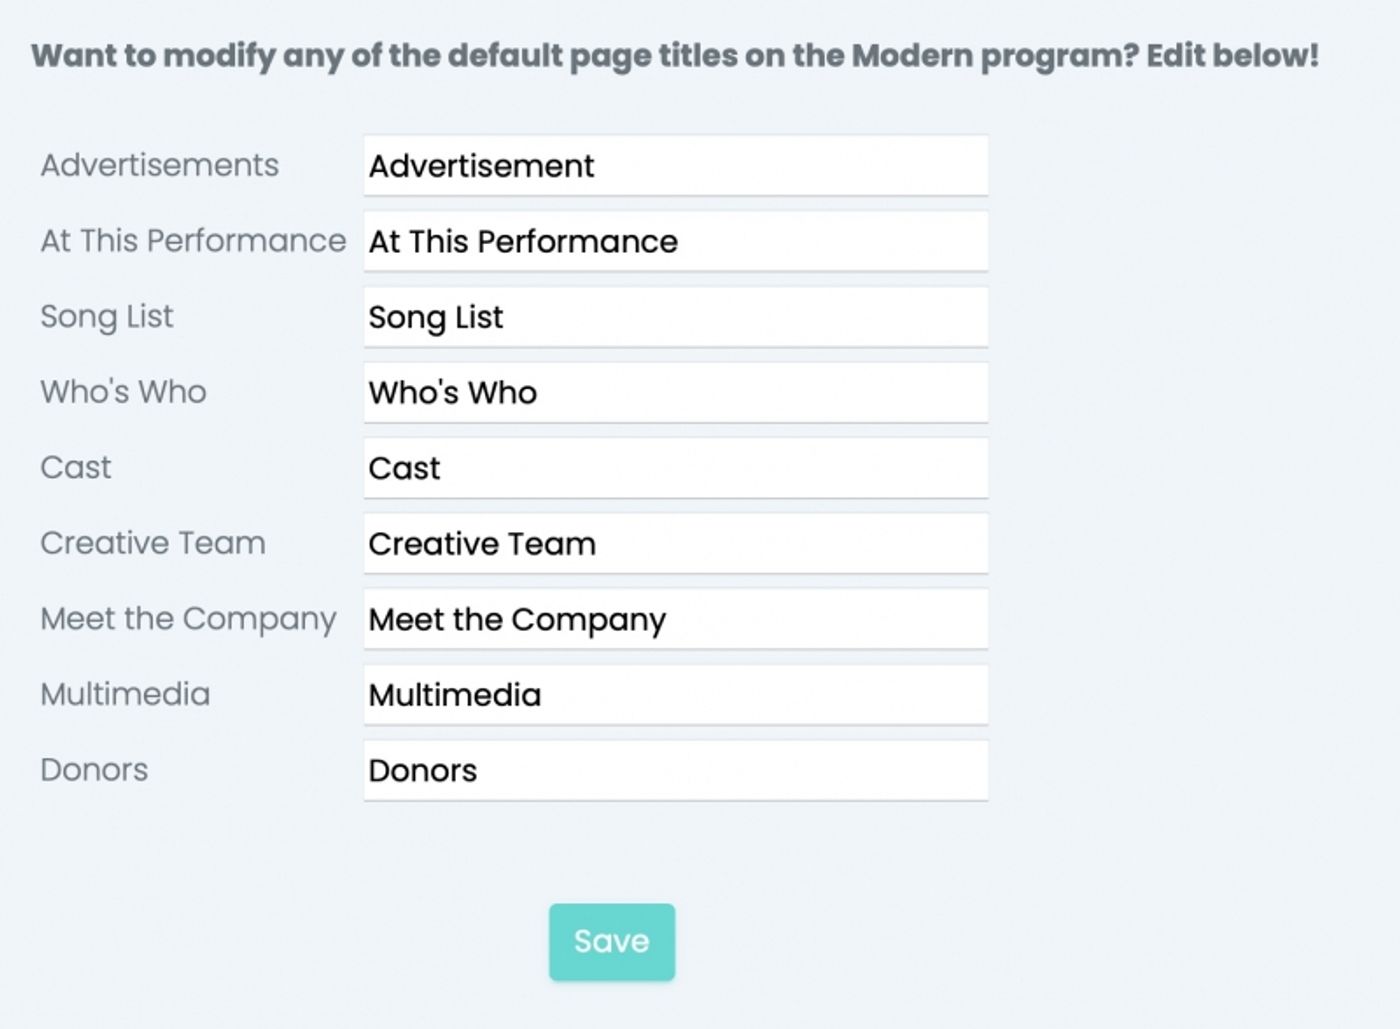The width and height of the screenshot is (1400, 1029).
Task: Select the gray Song List label
Action: (x=106, y=316)
